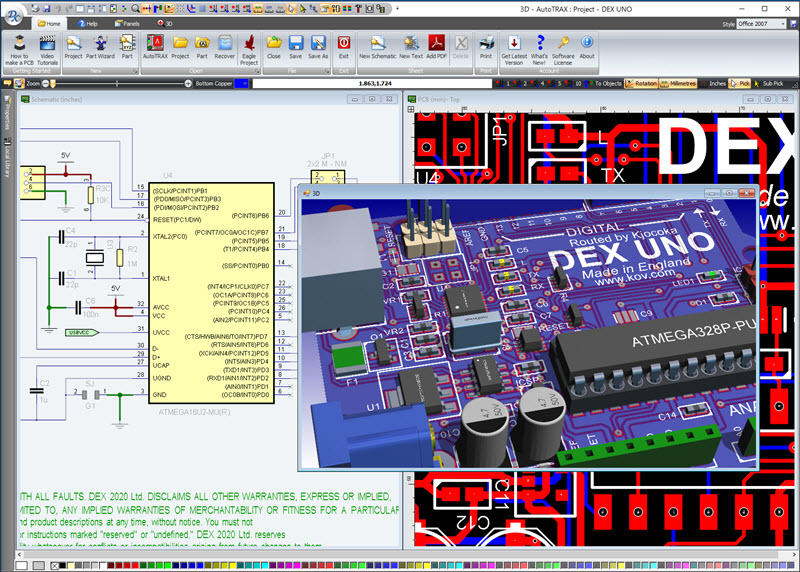Toggle the Millimetres units button
Viewport: 800px width, 572px height.
(x=678, y=84)
